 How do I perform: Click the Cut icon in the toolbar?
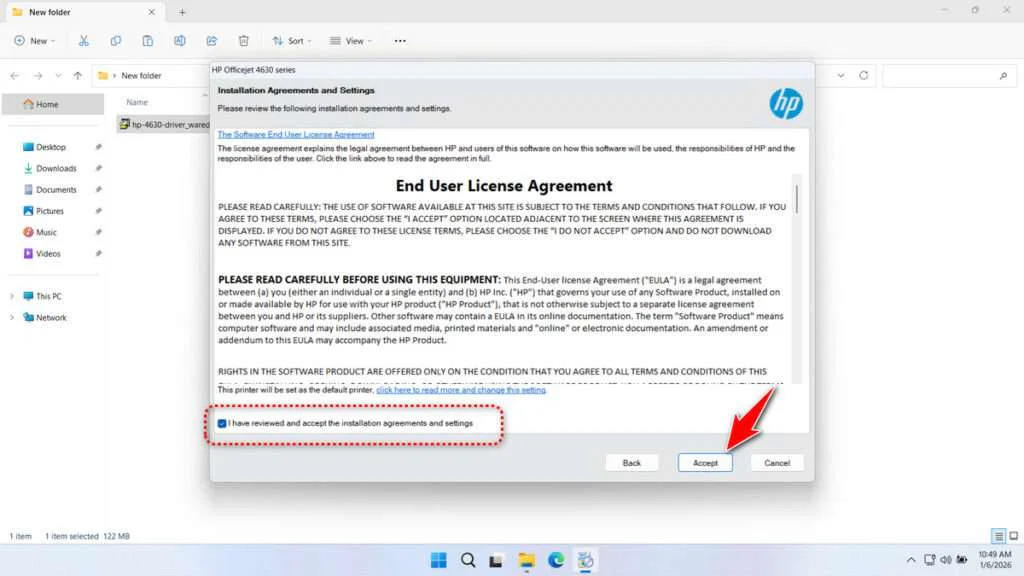coord(84,40)
